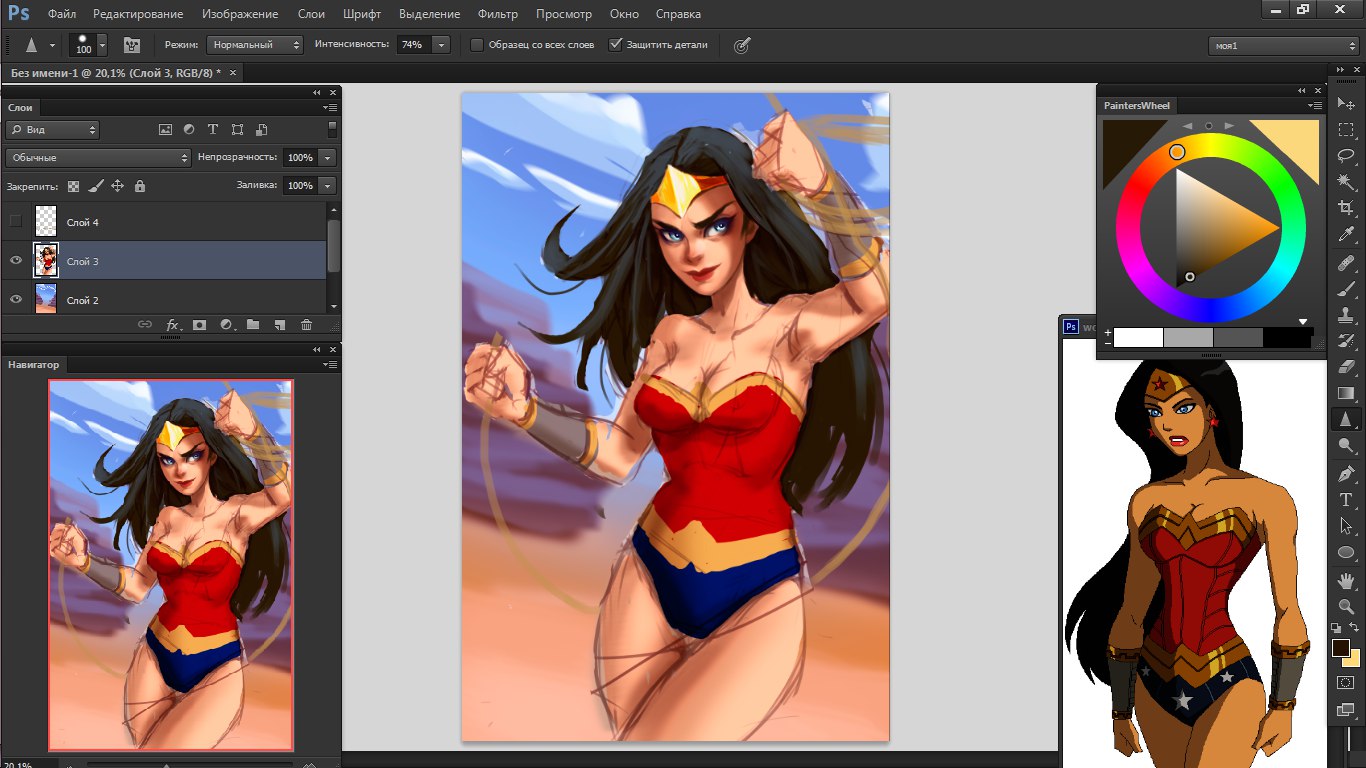Select the Gradient tool
1366x768 pixels.
tap(1346, 393)
